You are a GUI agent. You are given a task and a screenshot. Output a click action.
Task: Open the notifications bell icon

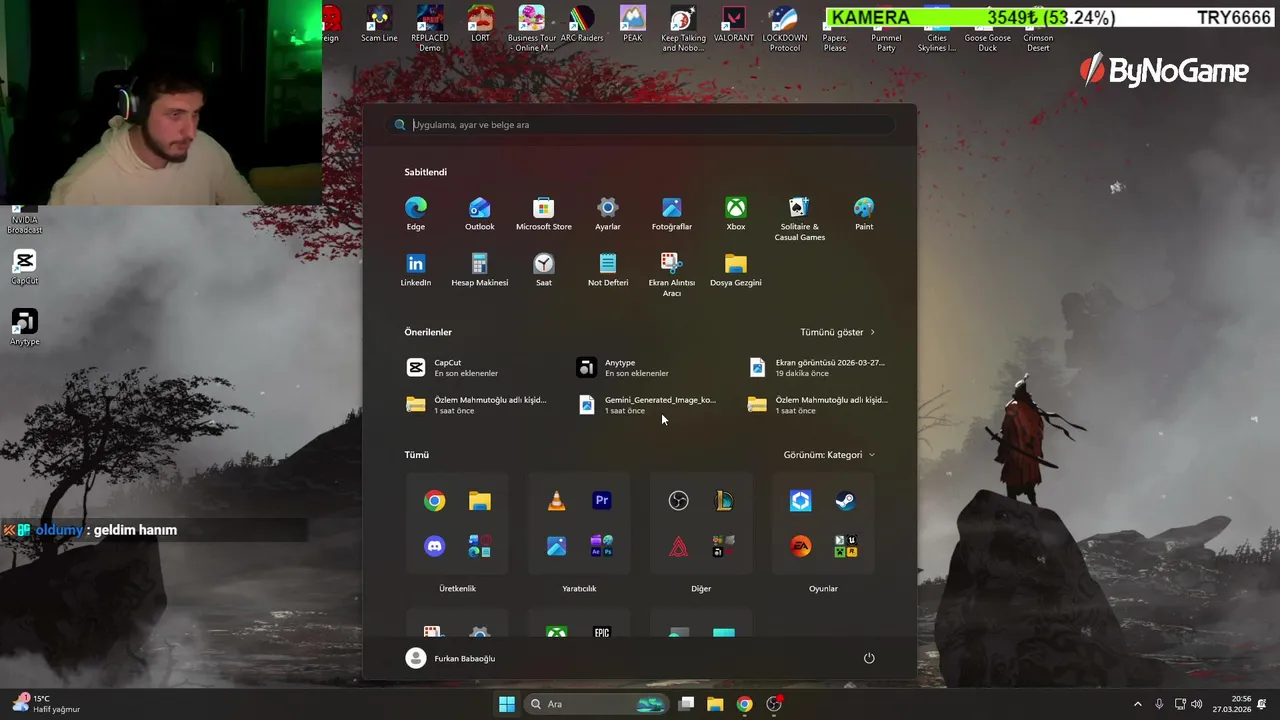(1262, 704)
